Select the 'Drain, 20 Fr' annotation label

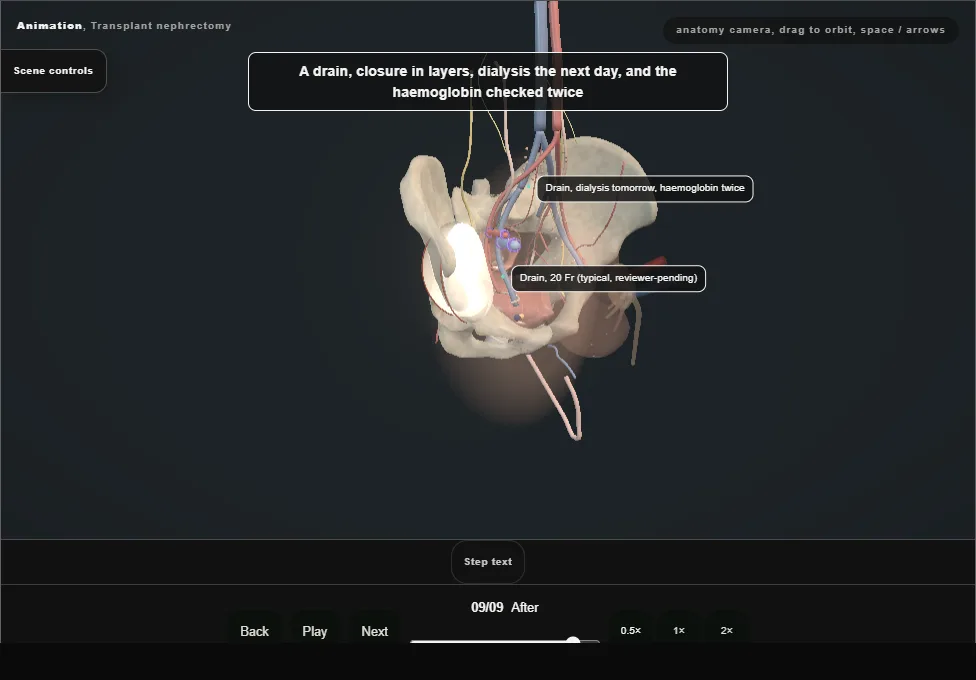click(608, 278)
